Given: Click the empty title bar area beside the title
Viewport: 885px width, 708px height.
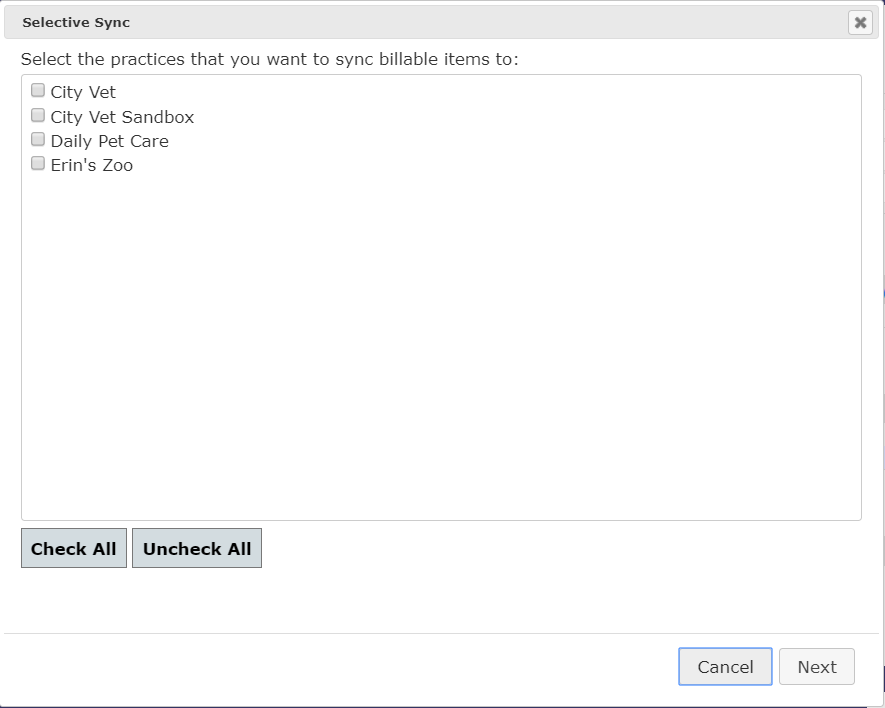Looking at the screenshot, I should click(485, 23).
